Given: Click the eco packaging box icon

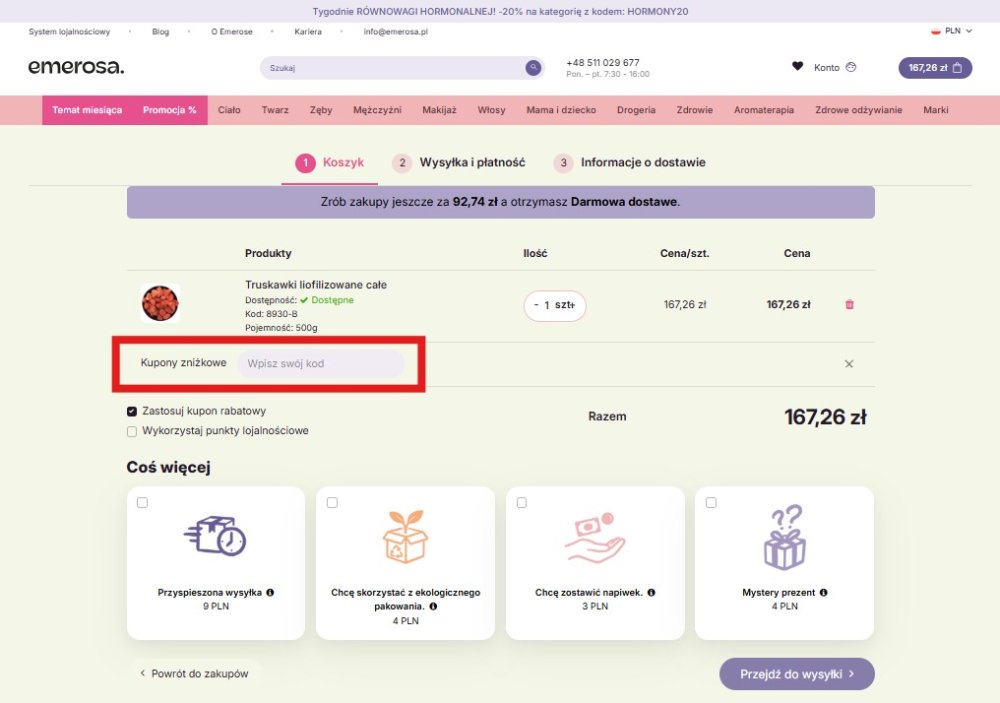Looking at the screenshot, I should 405,538.
